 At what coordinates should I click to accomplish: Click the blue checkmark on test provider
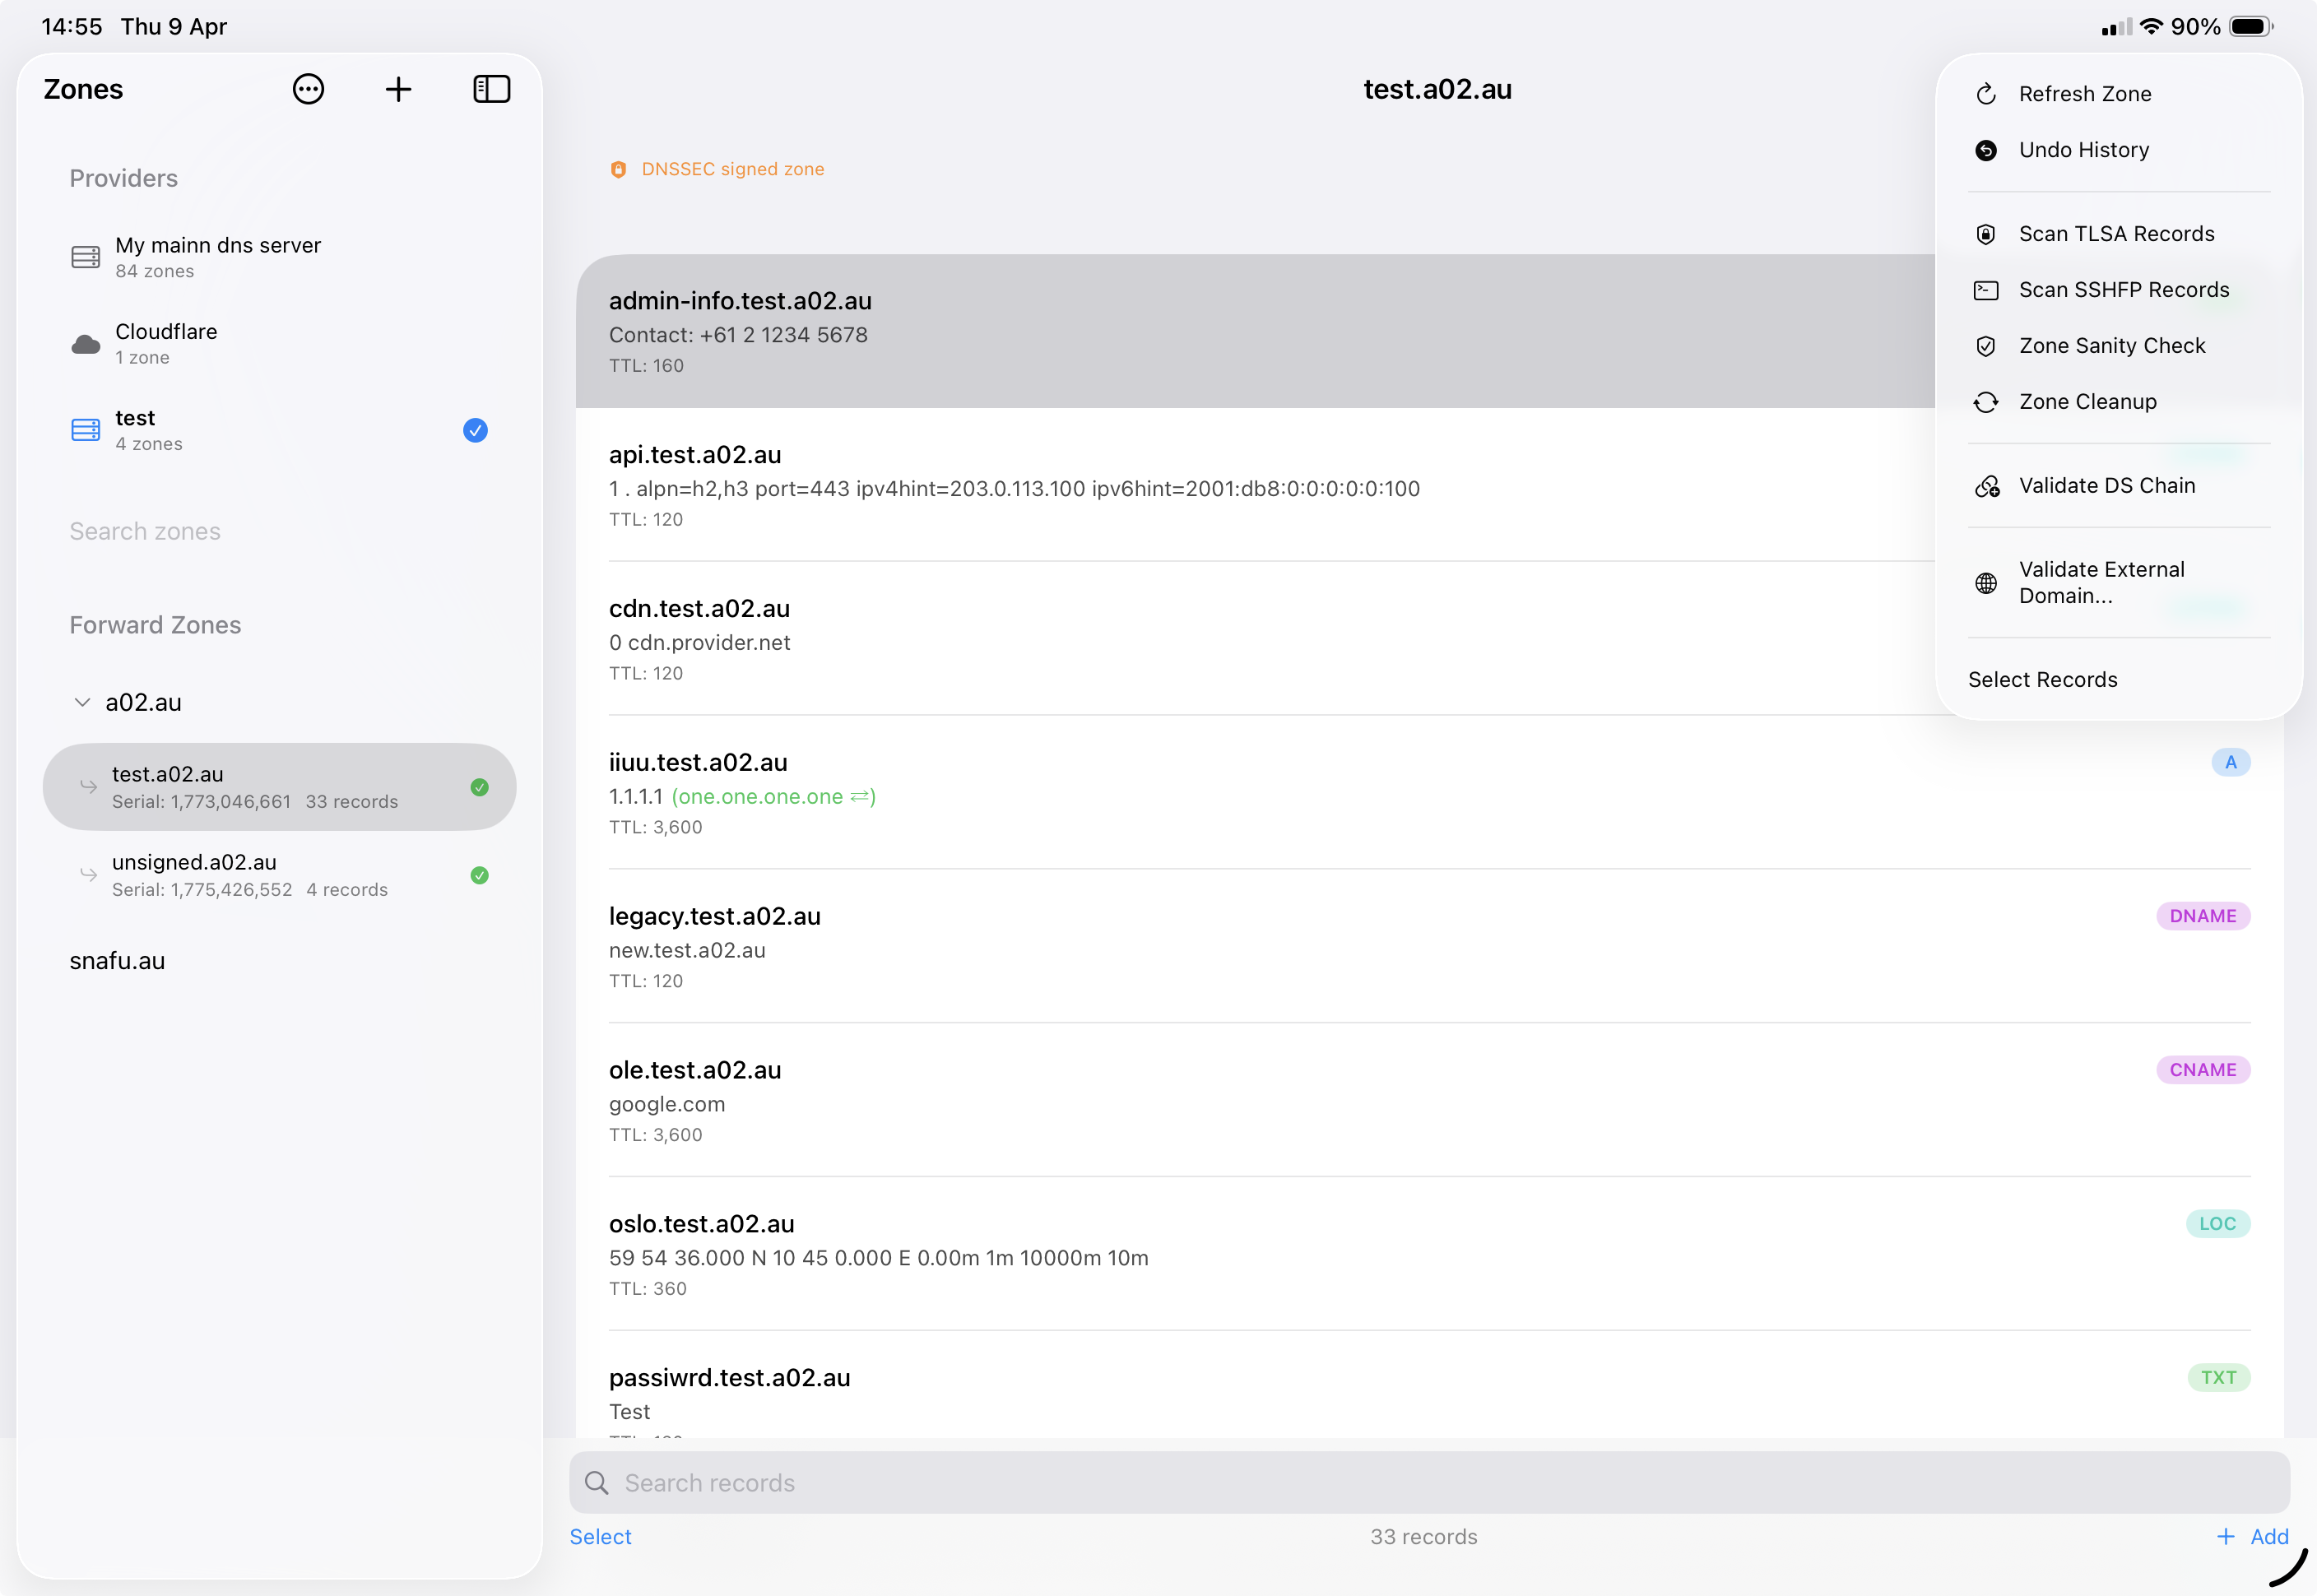pos(475,430)
